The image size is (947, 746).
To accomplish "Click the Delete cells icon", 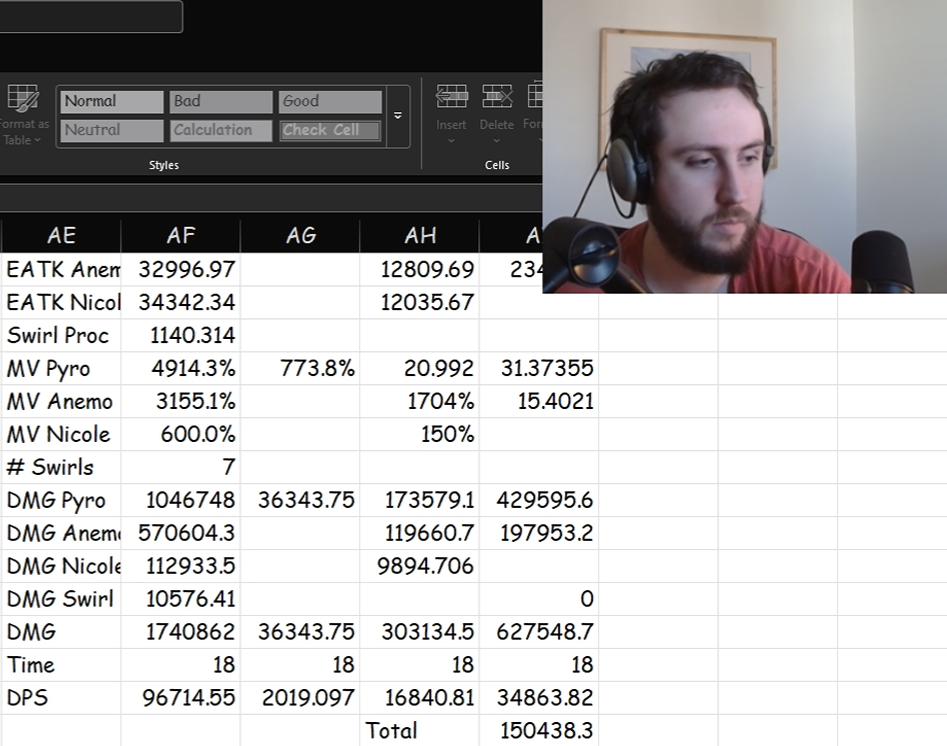I will (496, 97).
